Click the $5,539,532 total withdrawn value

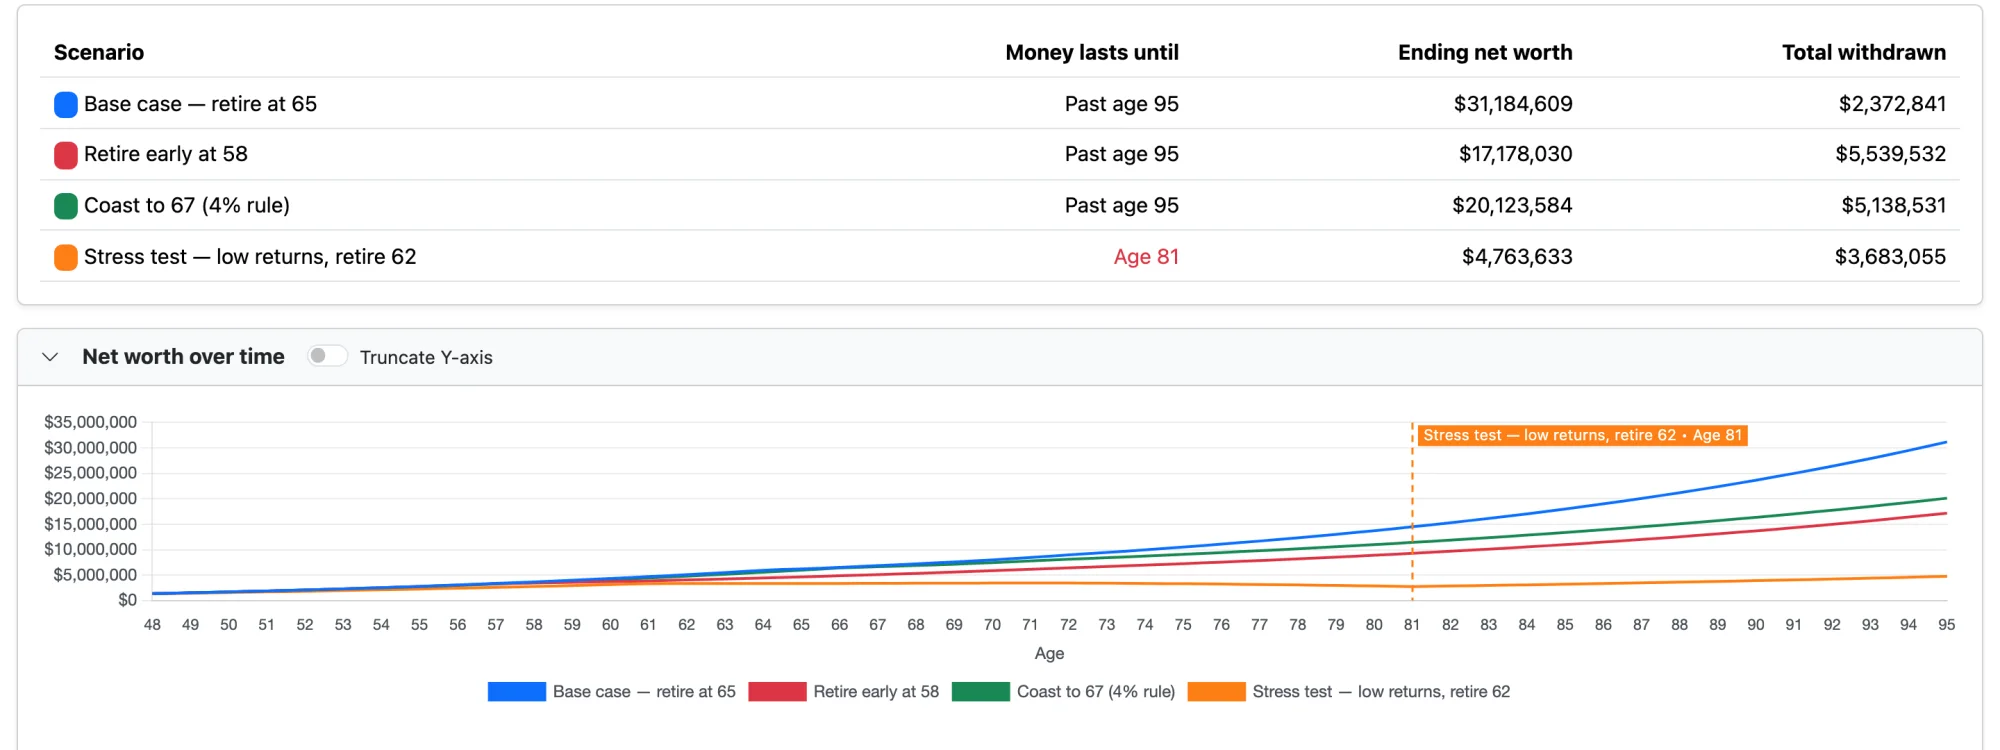(x=1891, y=154)
